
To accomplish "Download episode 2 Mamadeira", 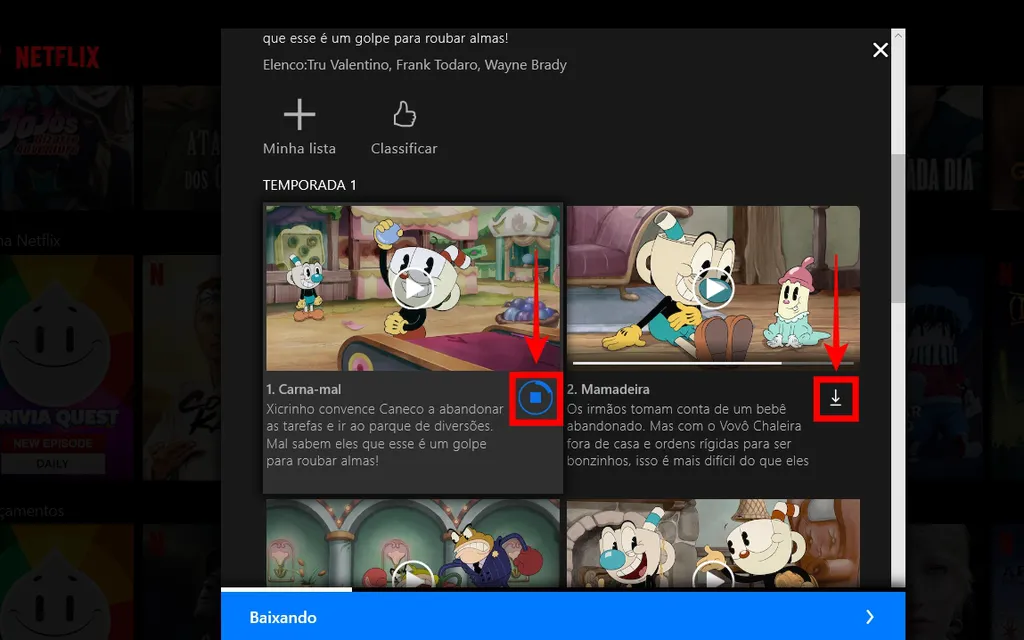I will click(x=836, y=397).
